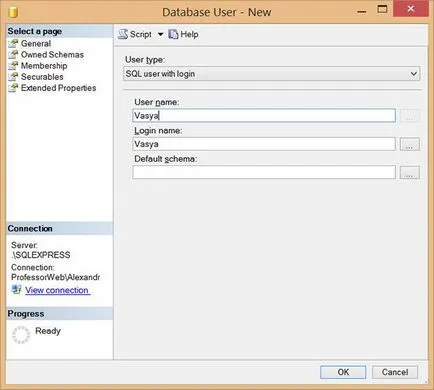
Task: Confirm with the OK button
Action: coord(343,372)
